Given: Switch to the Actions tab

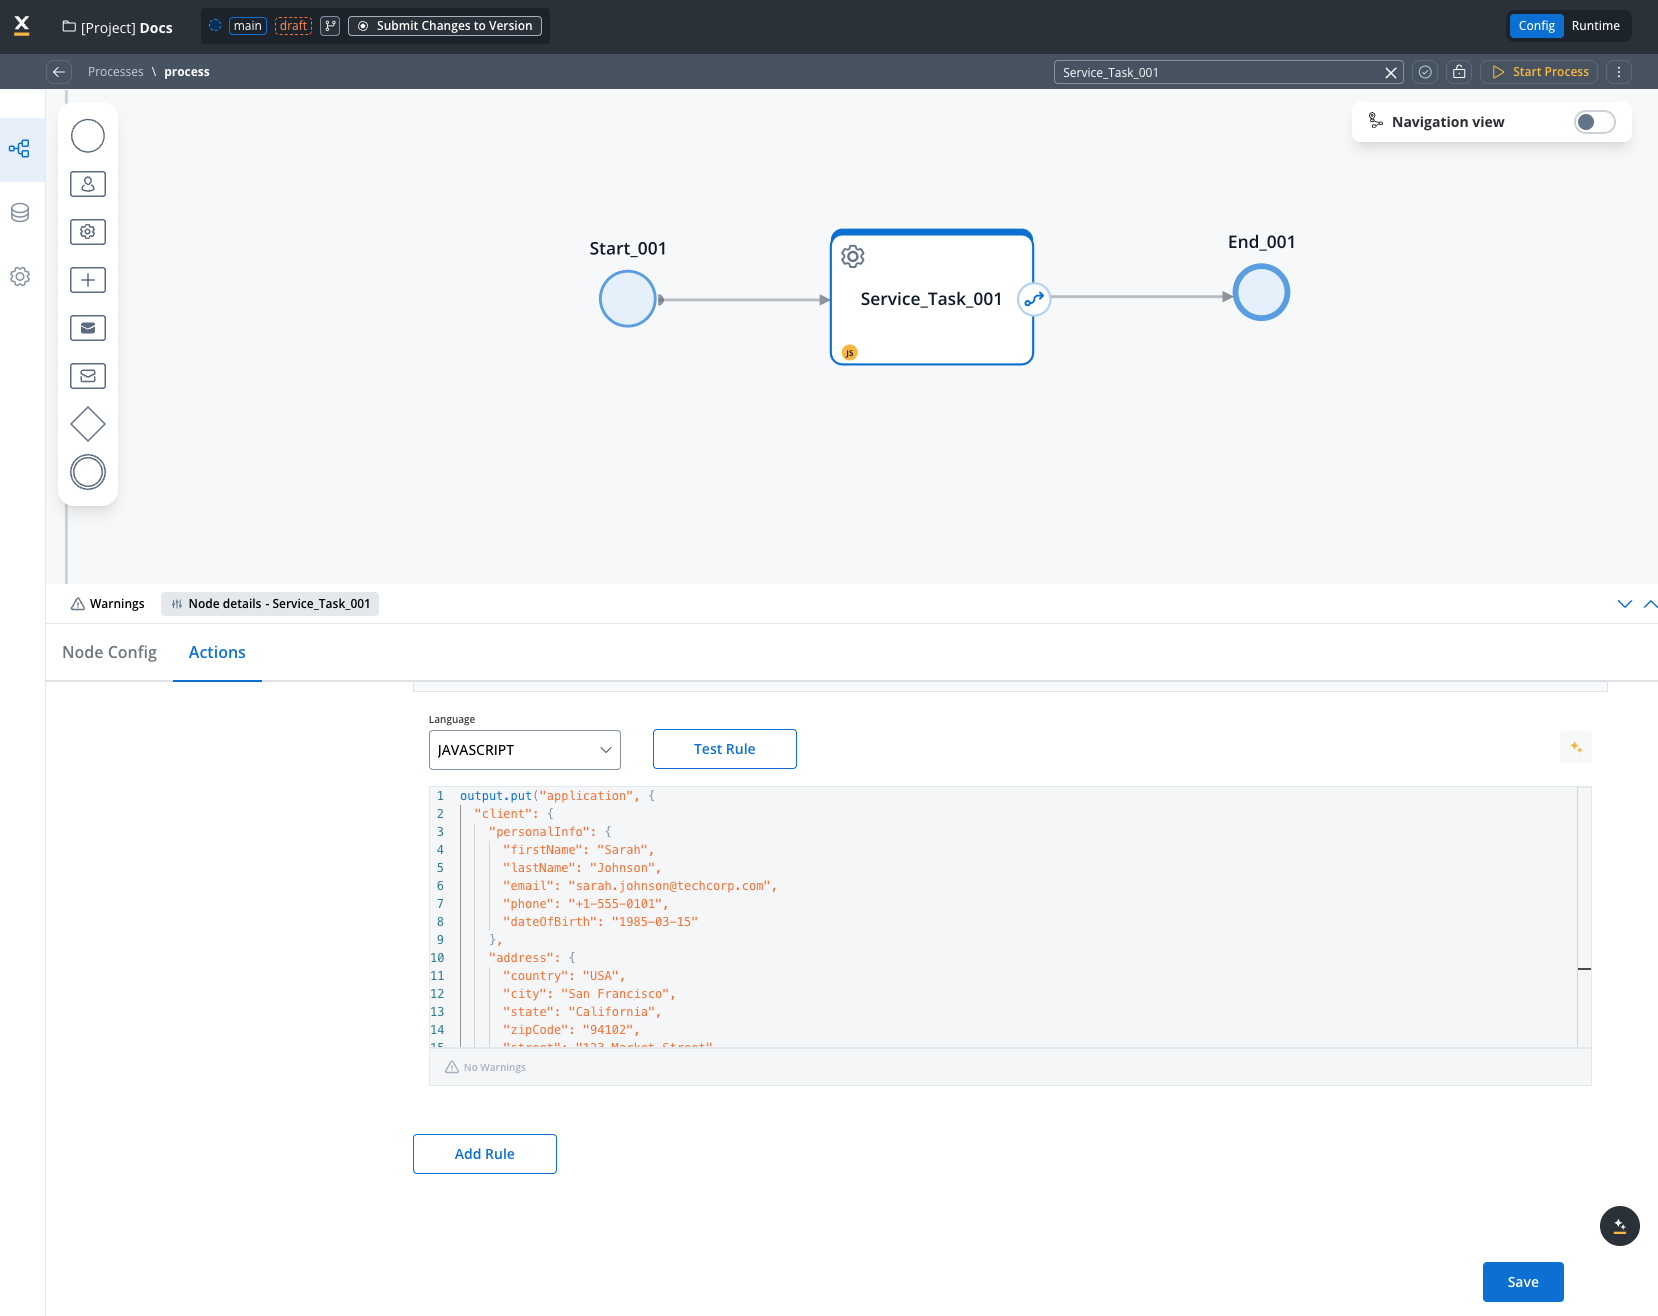Looking at the screenshot, I should click(217, 652).
